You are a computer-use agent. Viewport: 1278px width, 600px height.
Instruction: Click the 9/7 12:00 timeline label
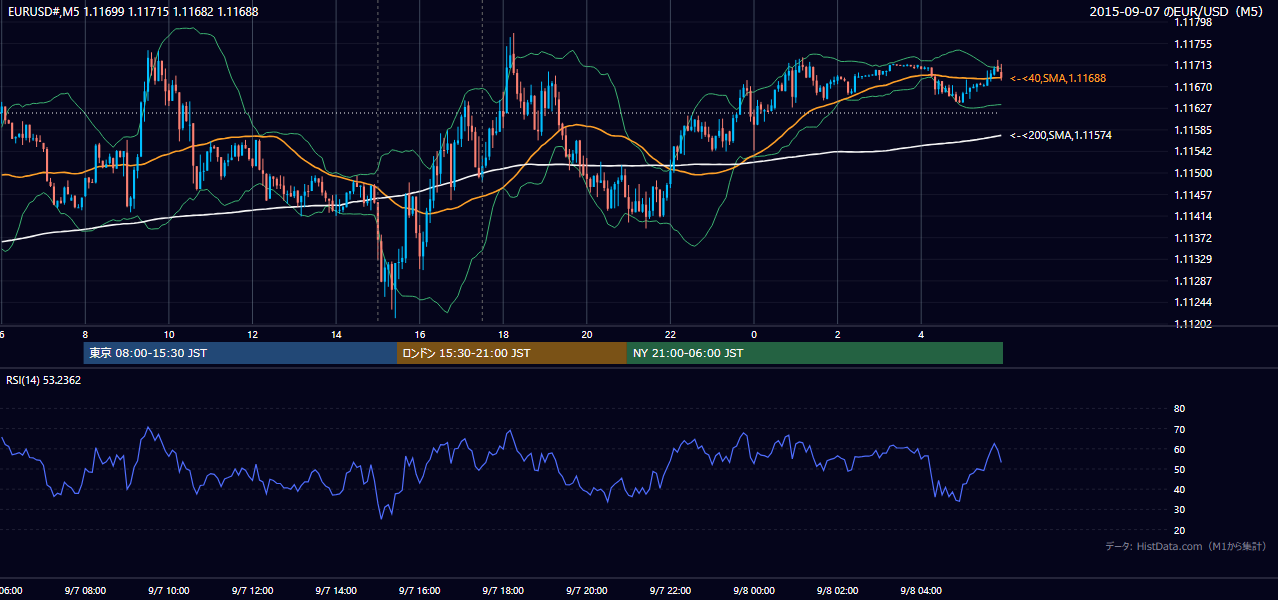pos(252,591)
